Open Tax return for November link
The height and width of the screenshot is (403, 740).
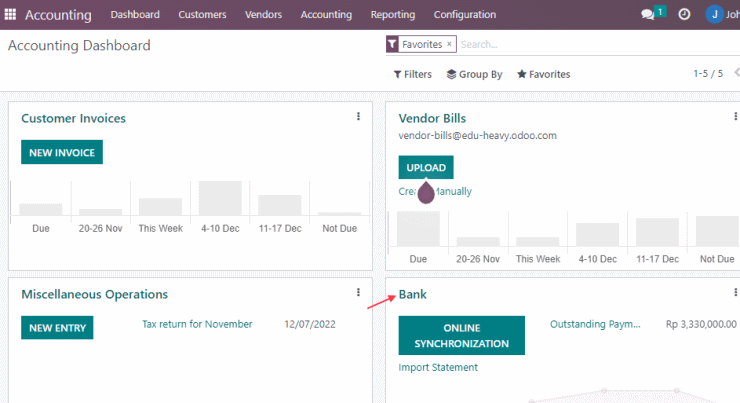tap(197, 324)
